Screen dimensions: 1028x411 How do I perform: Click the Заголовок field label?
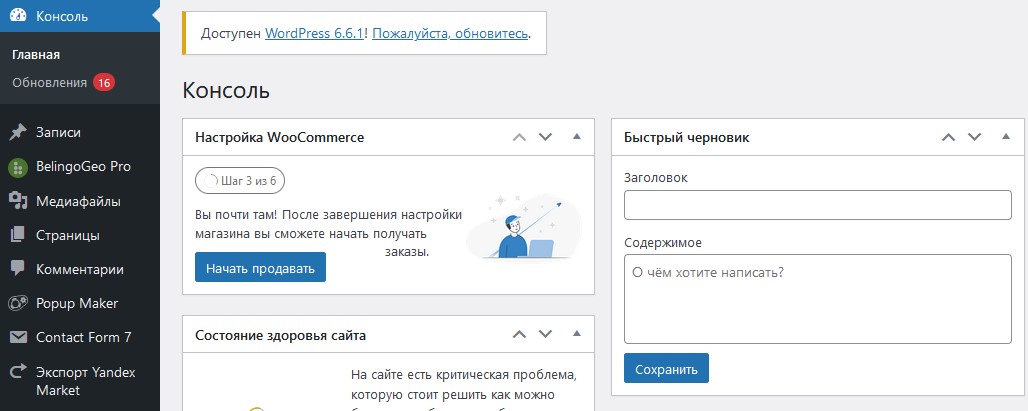tap(656, 178)
